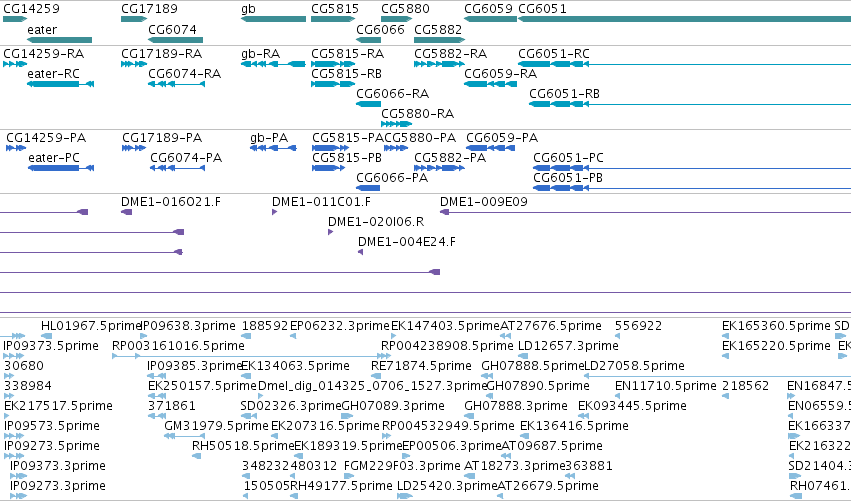This screenshot has height=501, width=851.
Task: Select the CG5880 gene label
Action: pos(405,9)
